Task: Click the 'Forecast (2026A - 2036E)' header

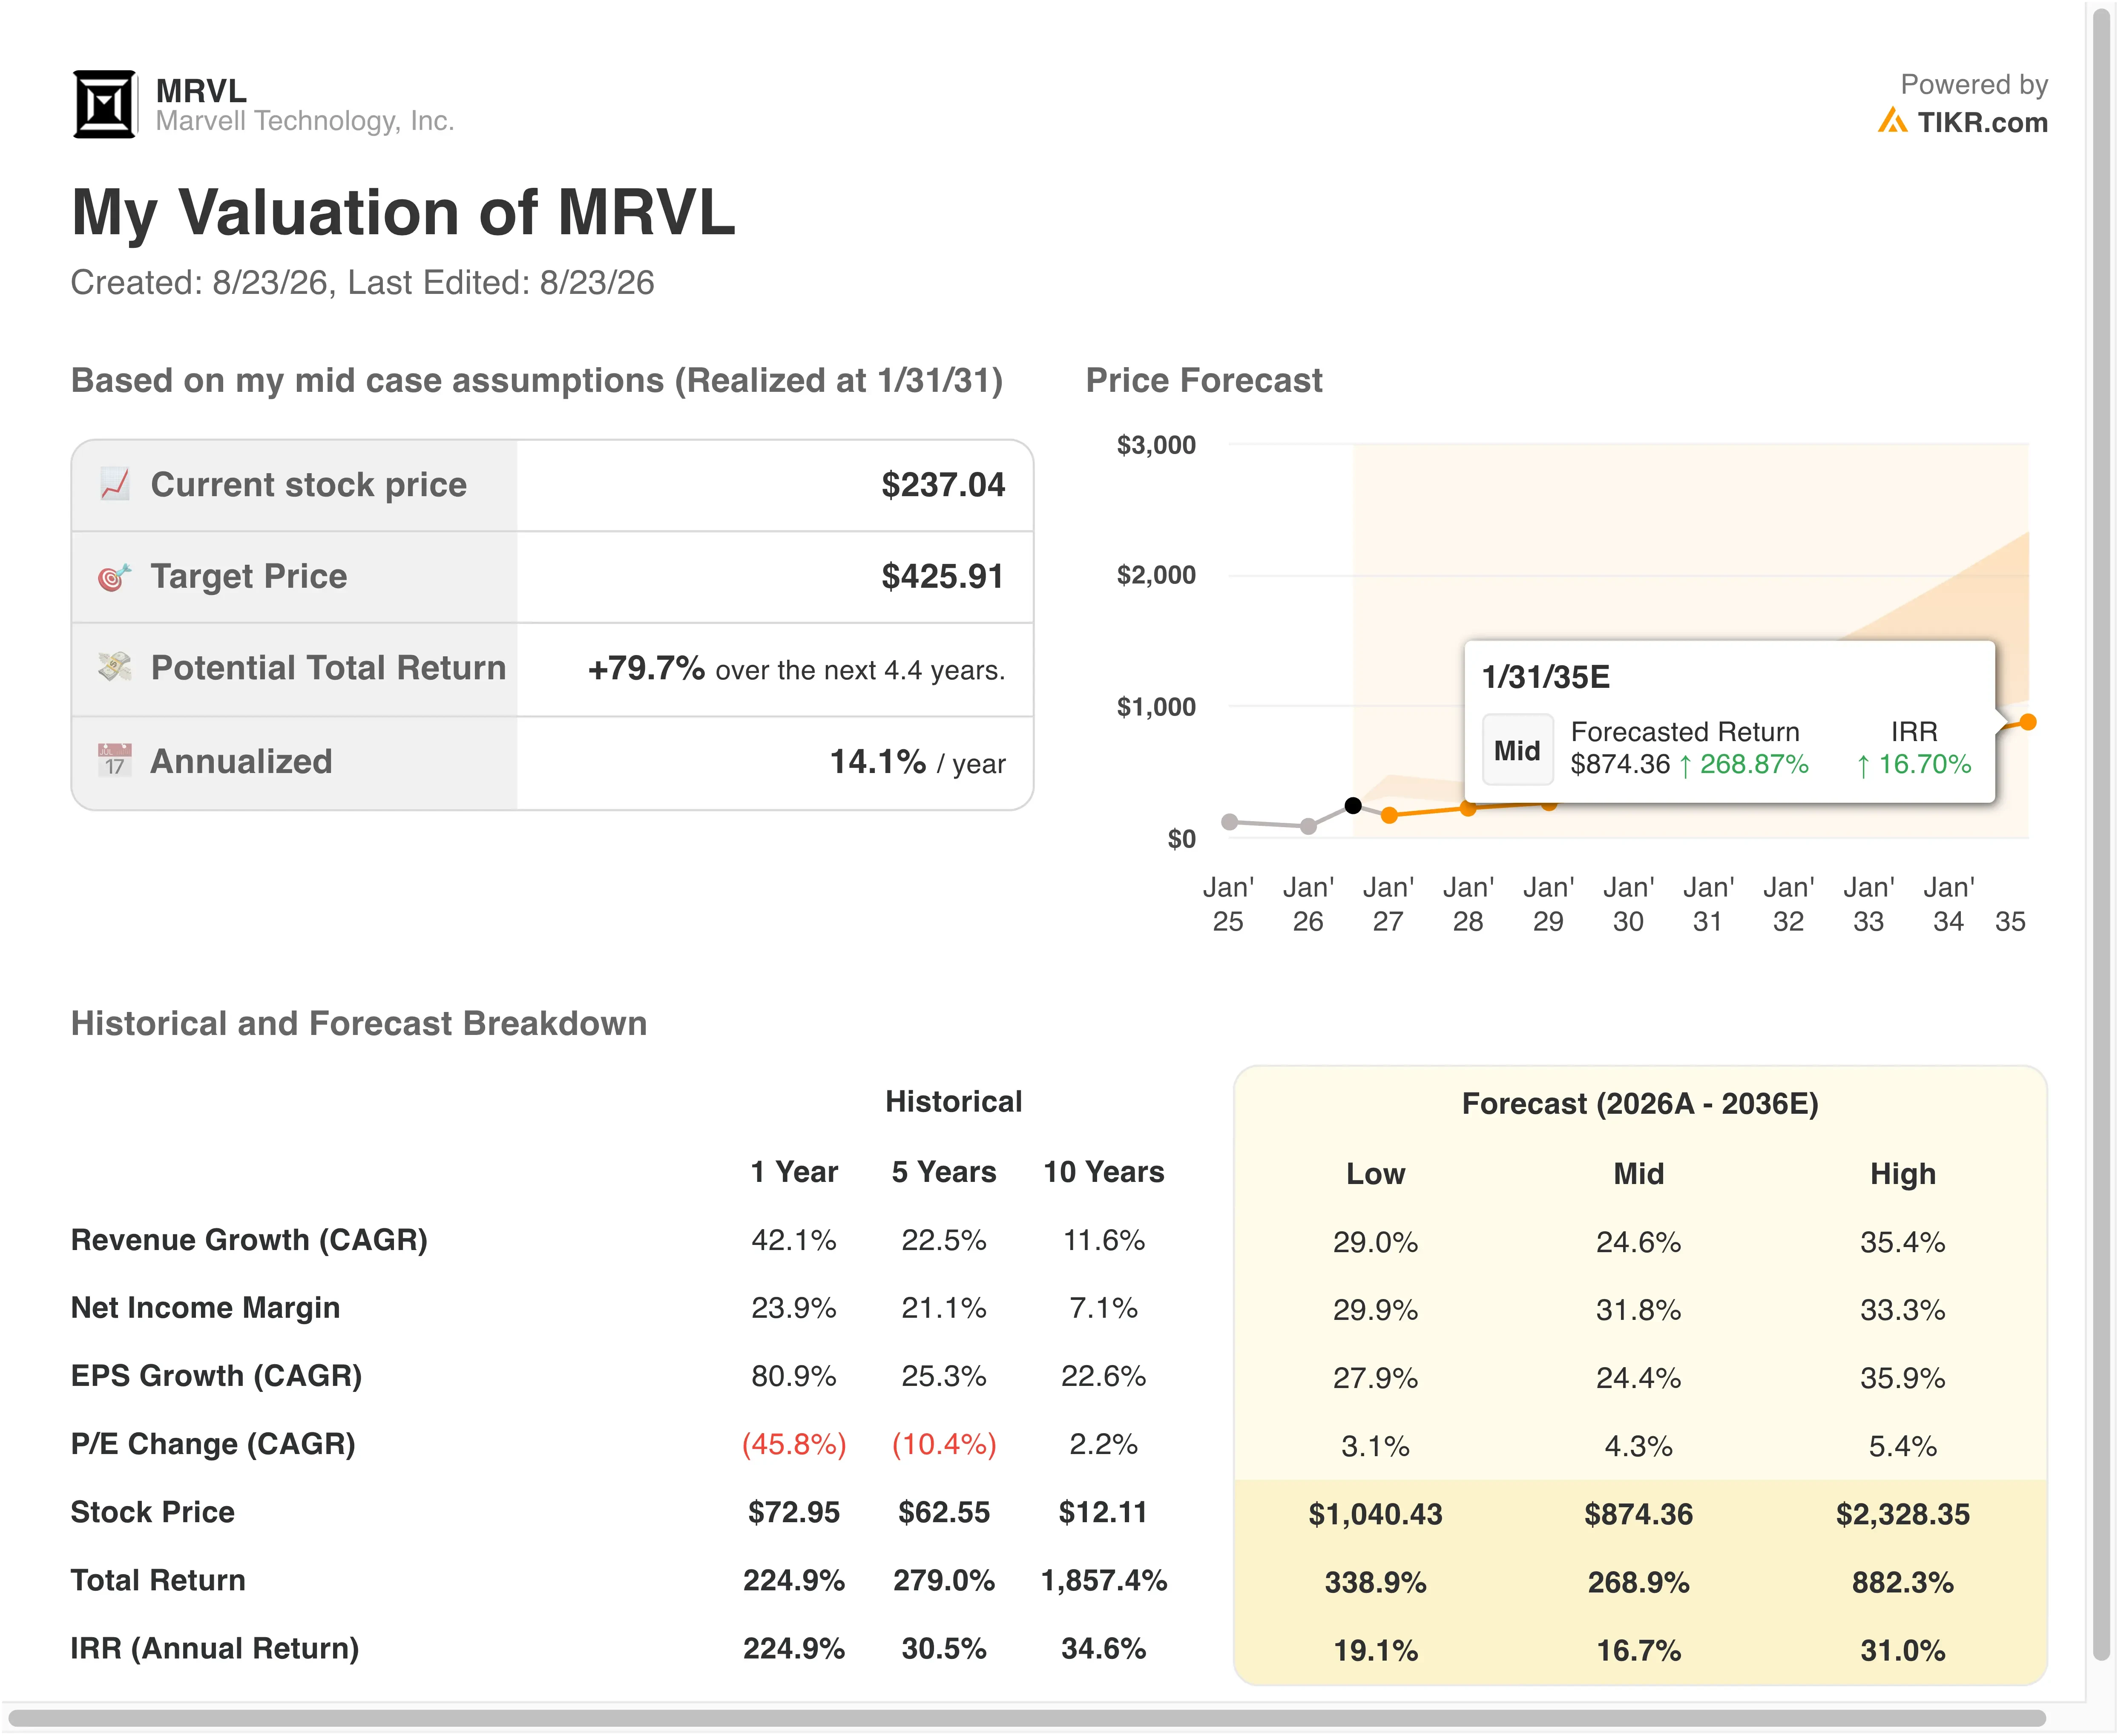Action: 1640,1104
